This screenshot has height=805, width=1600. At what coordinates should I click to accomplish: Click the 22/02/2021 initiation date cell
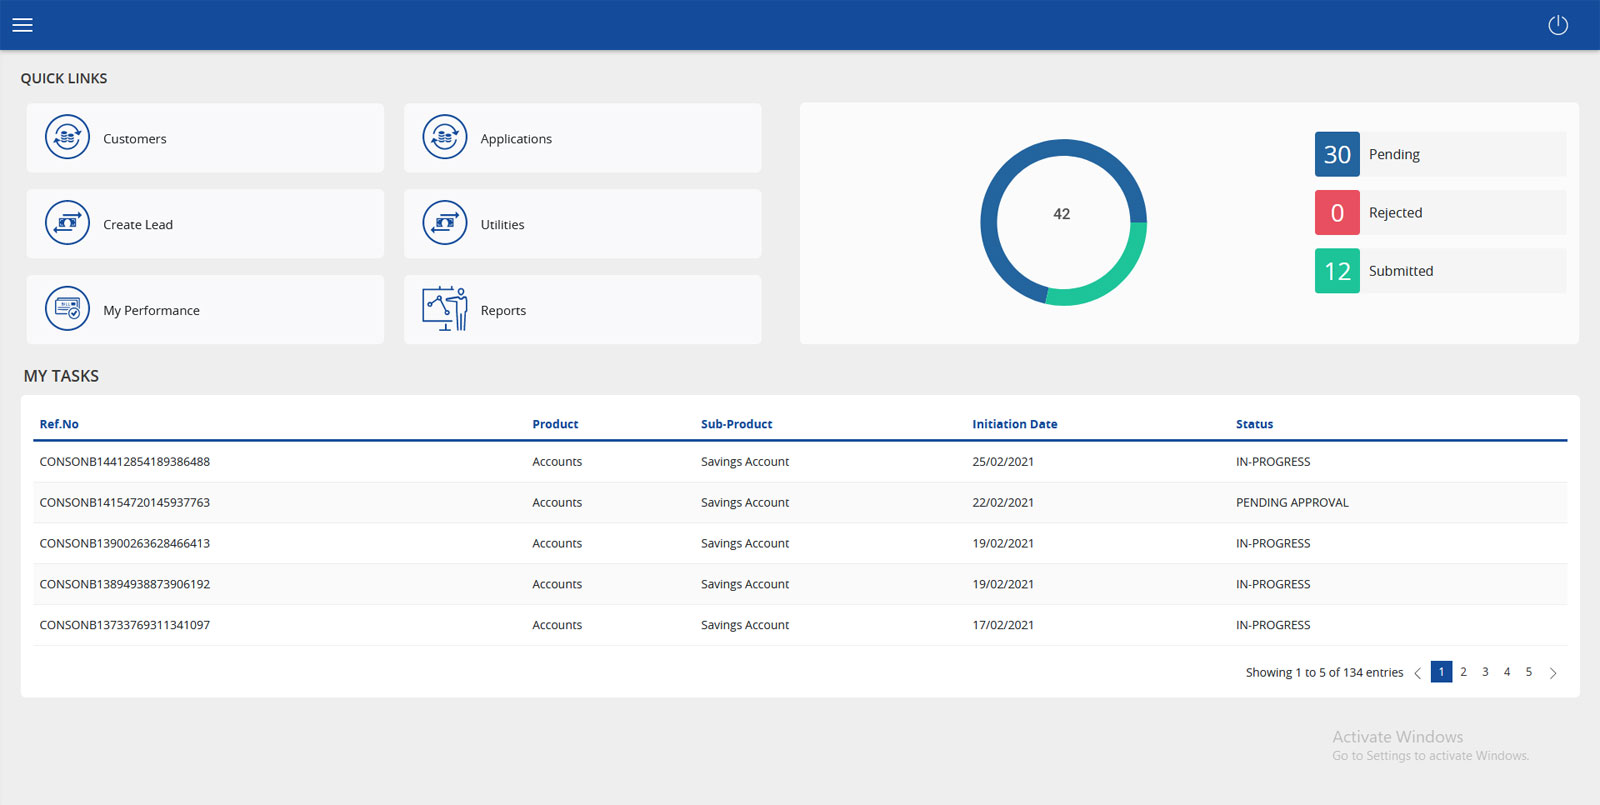[1003, 503]
